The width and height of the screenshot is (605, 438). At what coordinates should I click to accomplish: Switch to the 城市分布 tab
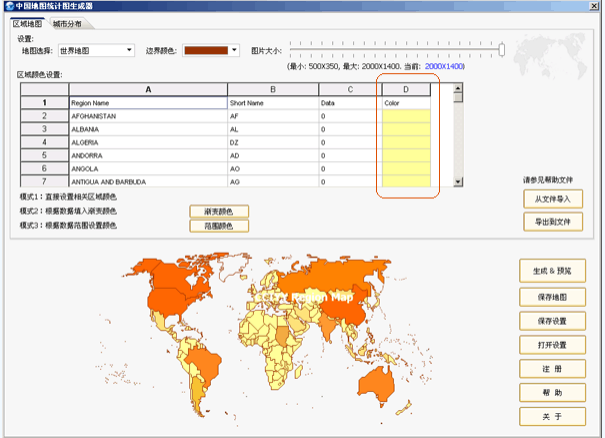(x=68, y=24)
